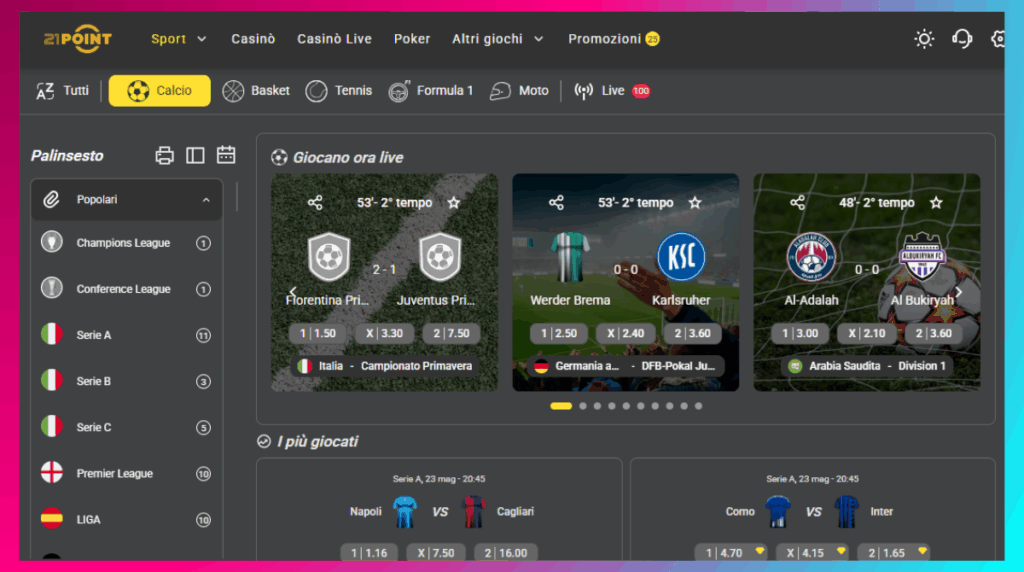Bet 1 at 2.50 on Werder Brema
This screenshot has height=572, width=1024.
pyautogui.click(x=559, y=334)
